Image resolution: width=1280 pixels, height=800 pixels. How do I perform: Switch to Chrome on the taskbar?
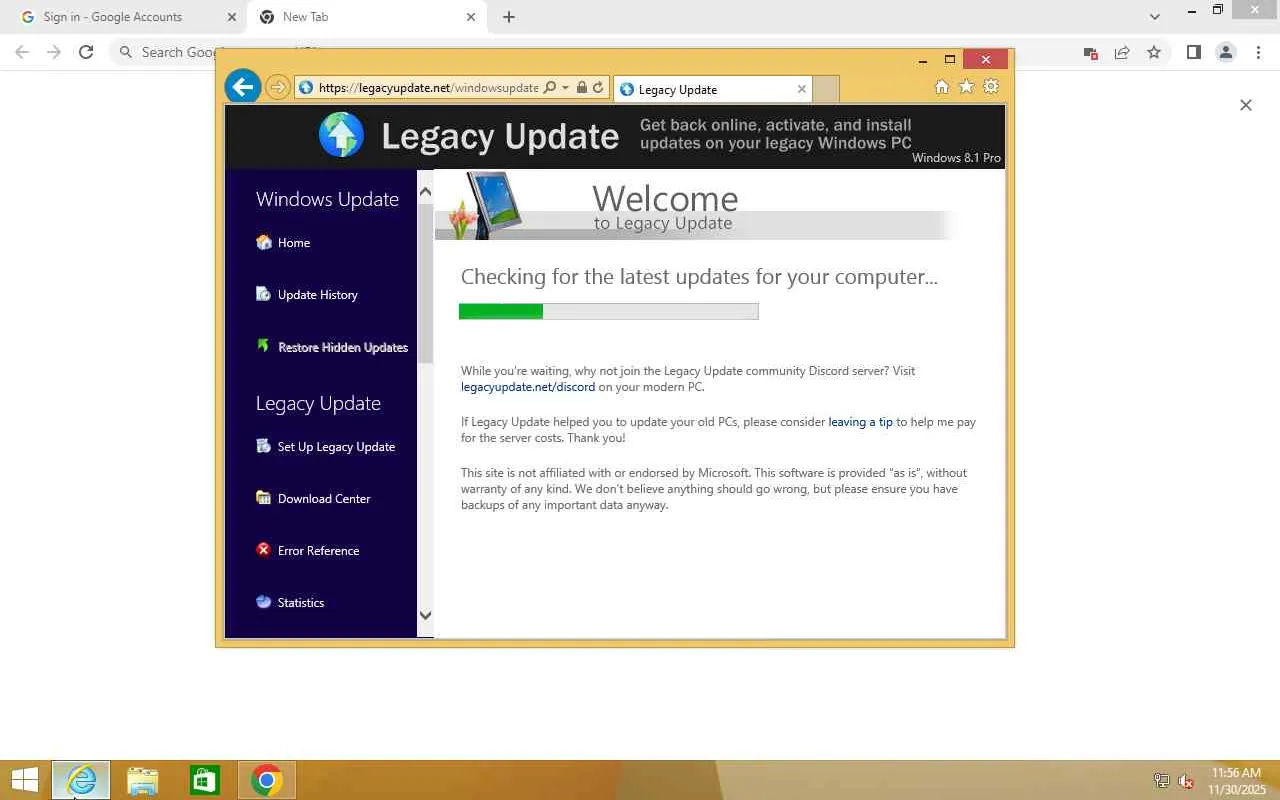click(267, 780)
